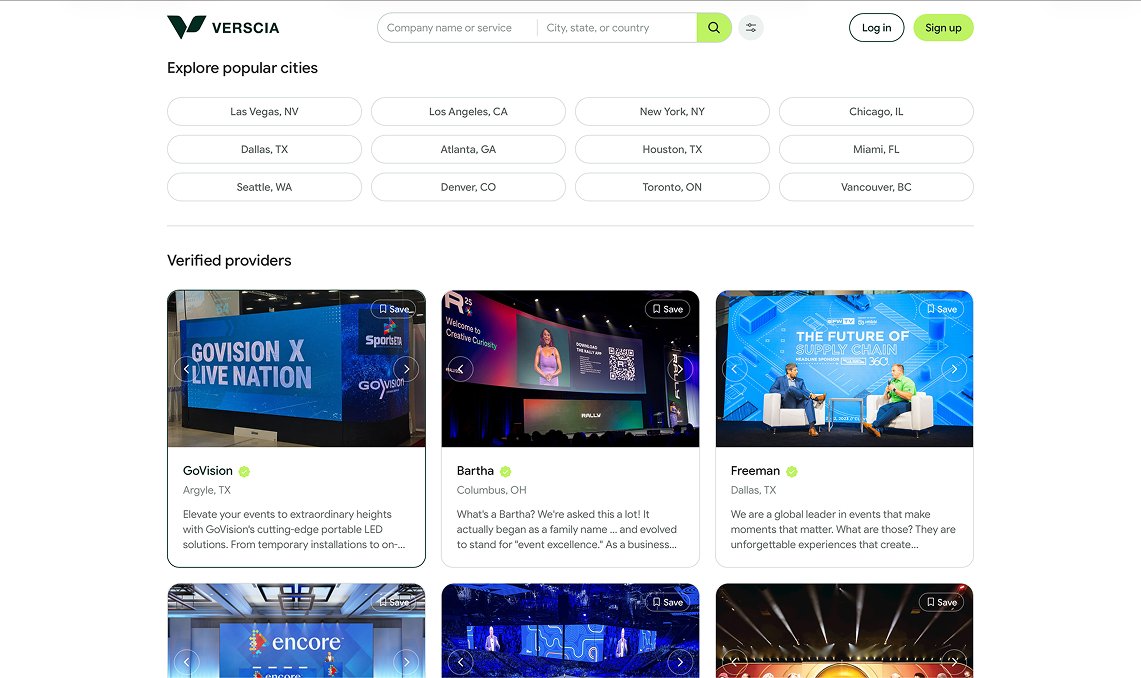This screenshot has width=1141, height=678.
Task: Select Chicago, IL city
Action: 876,111
